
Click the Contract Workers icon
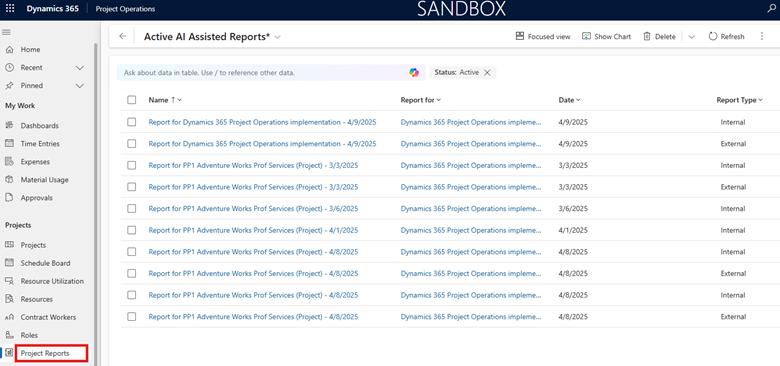click(x=9, y=317)
